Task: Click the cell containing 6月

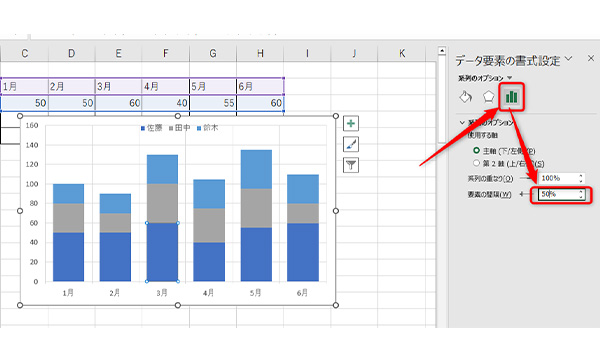Action: 260,86
